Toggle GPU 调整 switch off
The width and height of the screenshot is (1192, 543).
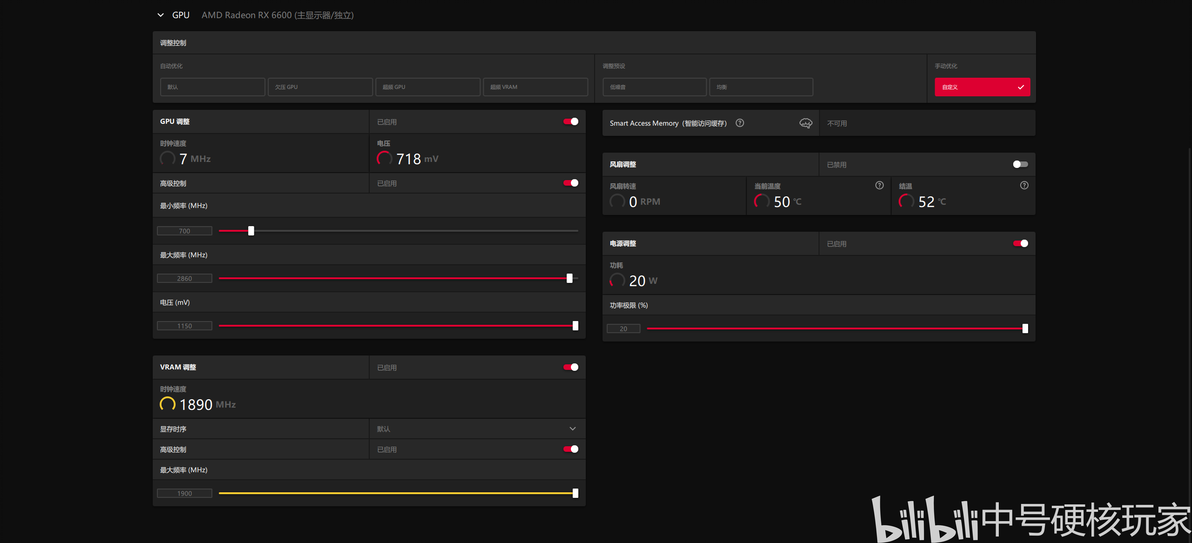coord(571,121)
